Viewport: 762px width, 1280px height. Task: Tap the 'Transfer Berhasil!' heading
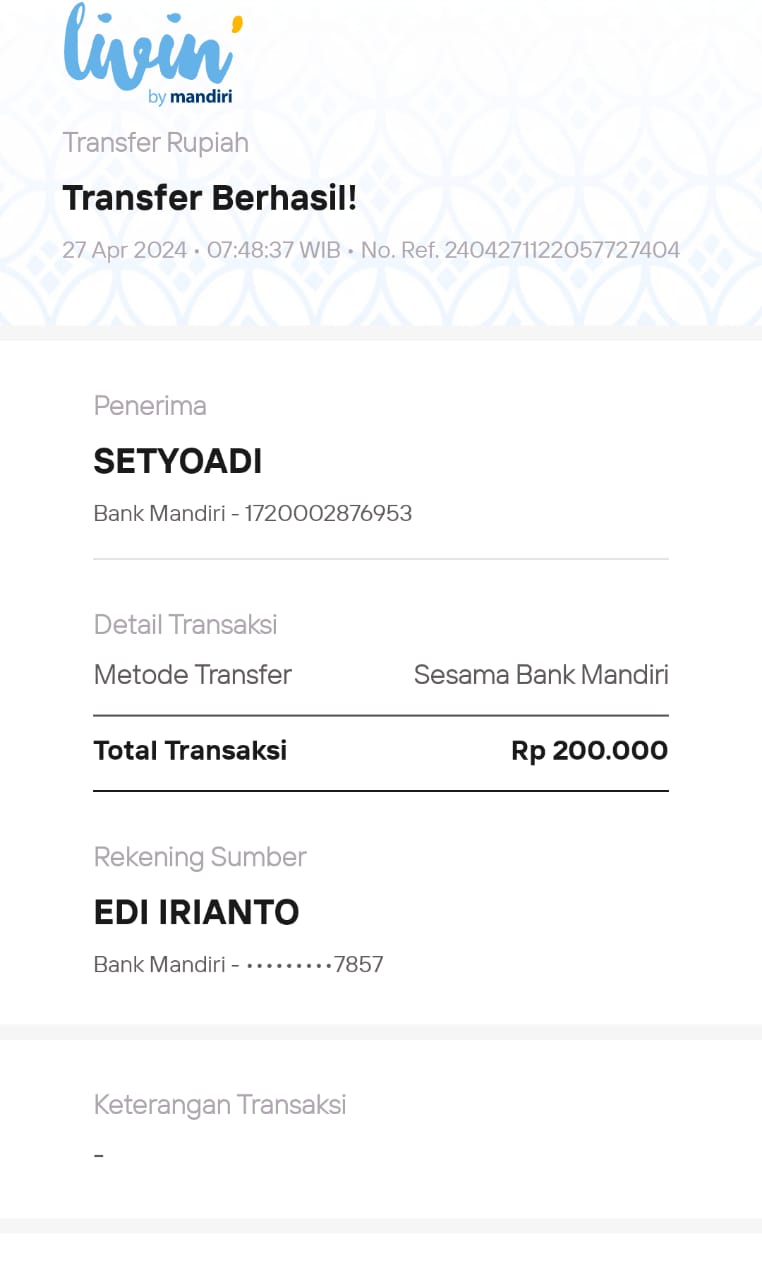pyautogui.click(x=209, y=198)
